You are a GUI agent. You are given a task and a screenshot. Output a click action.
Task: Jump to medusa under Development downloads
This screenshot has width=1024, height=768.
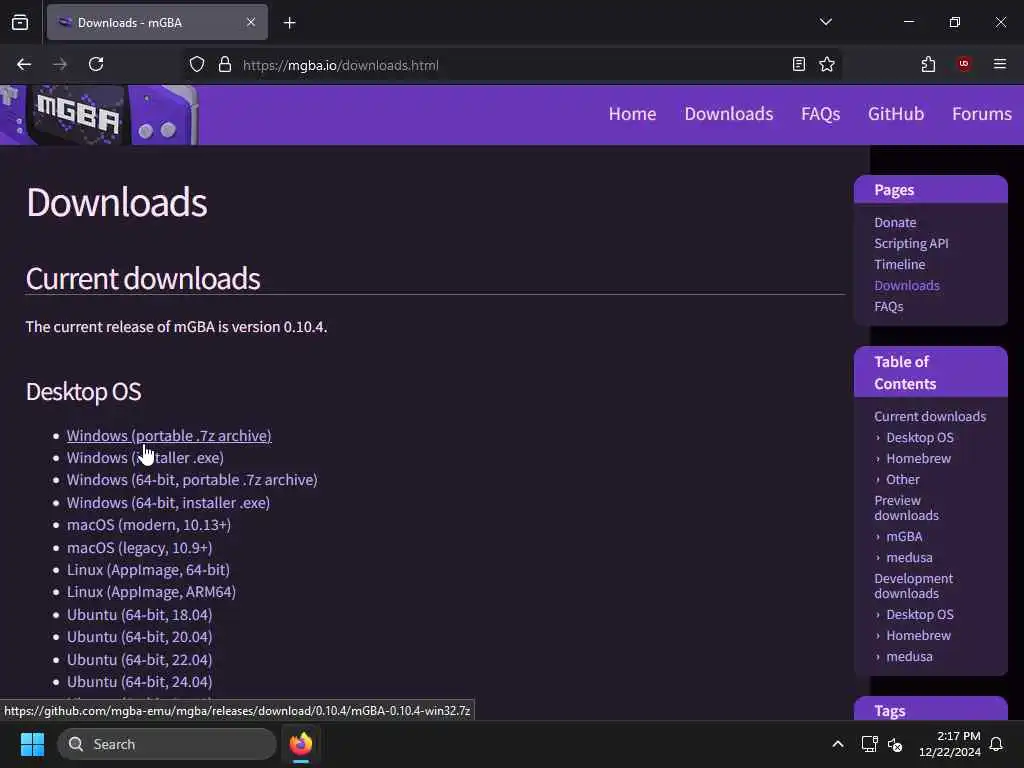(909, 656)
